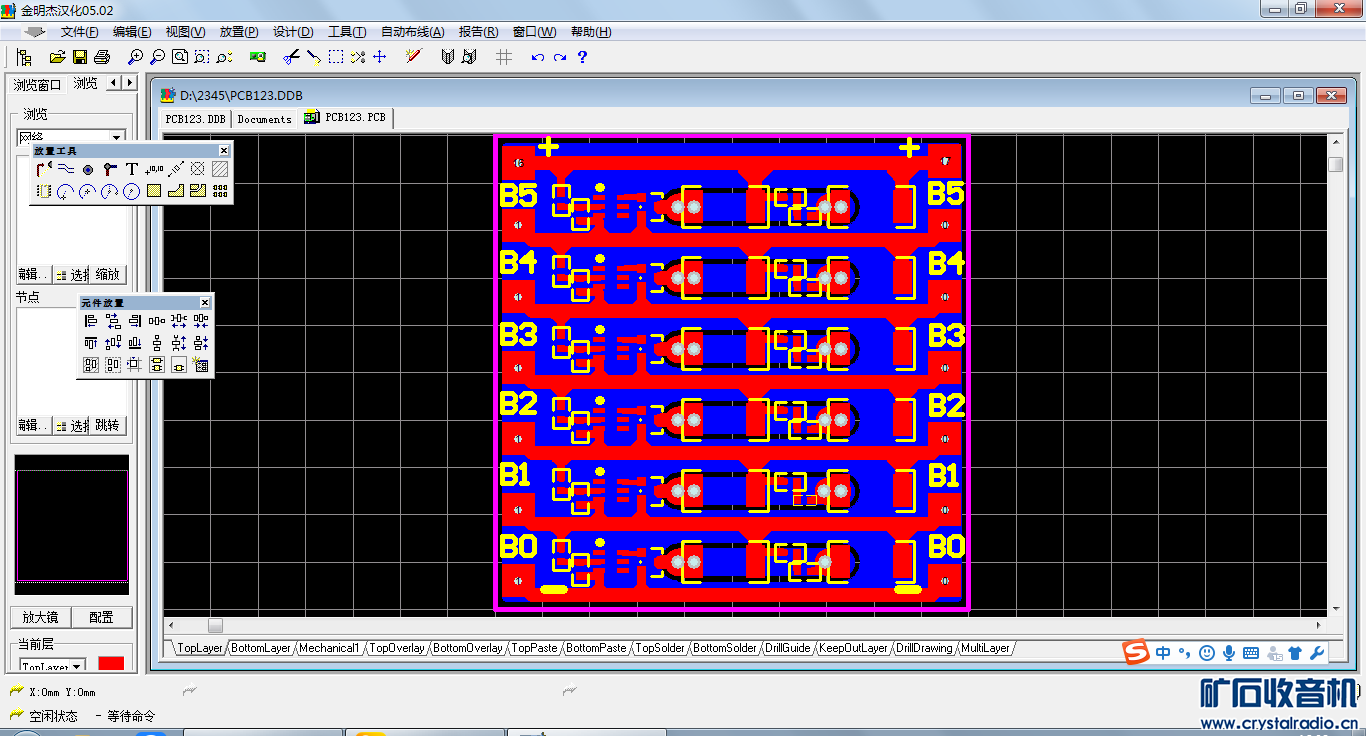Click the red current layer color swatch
The height and width of the screenshot is (736, 1366).
(x=111, y=664)
